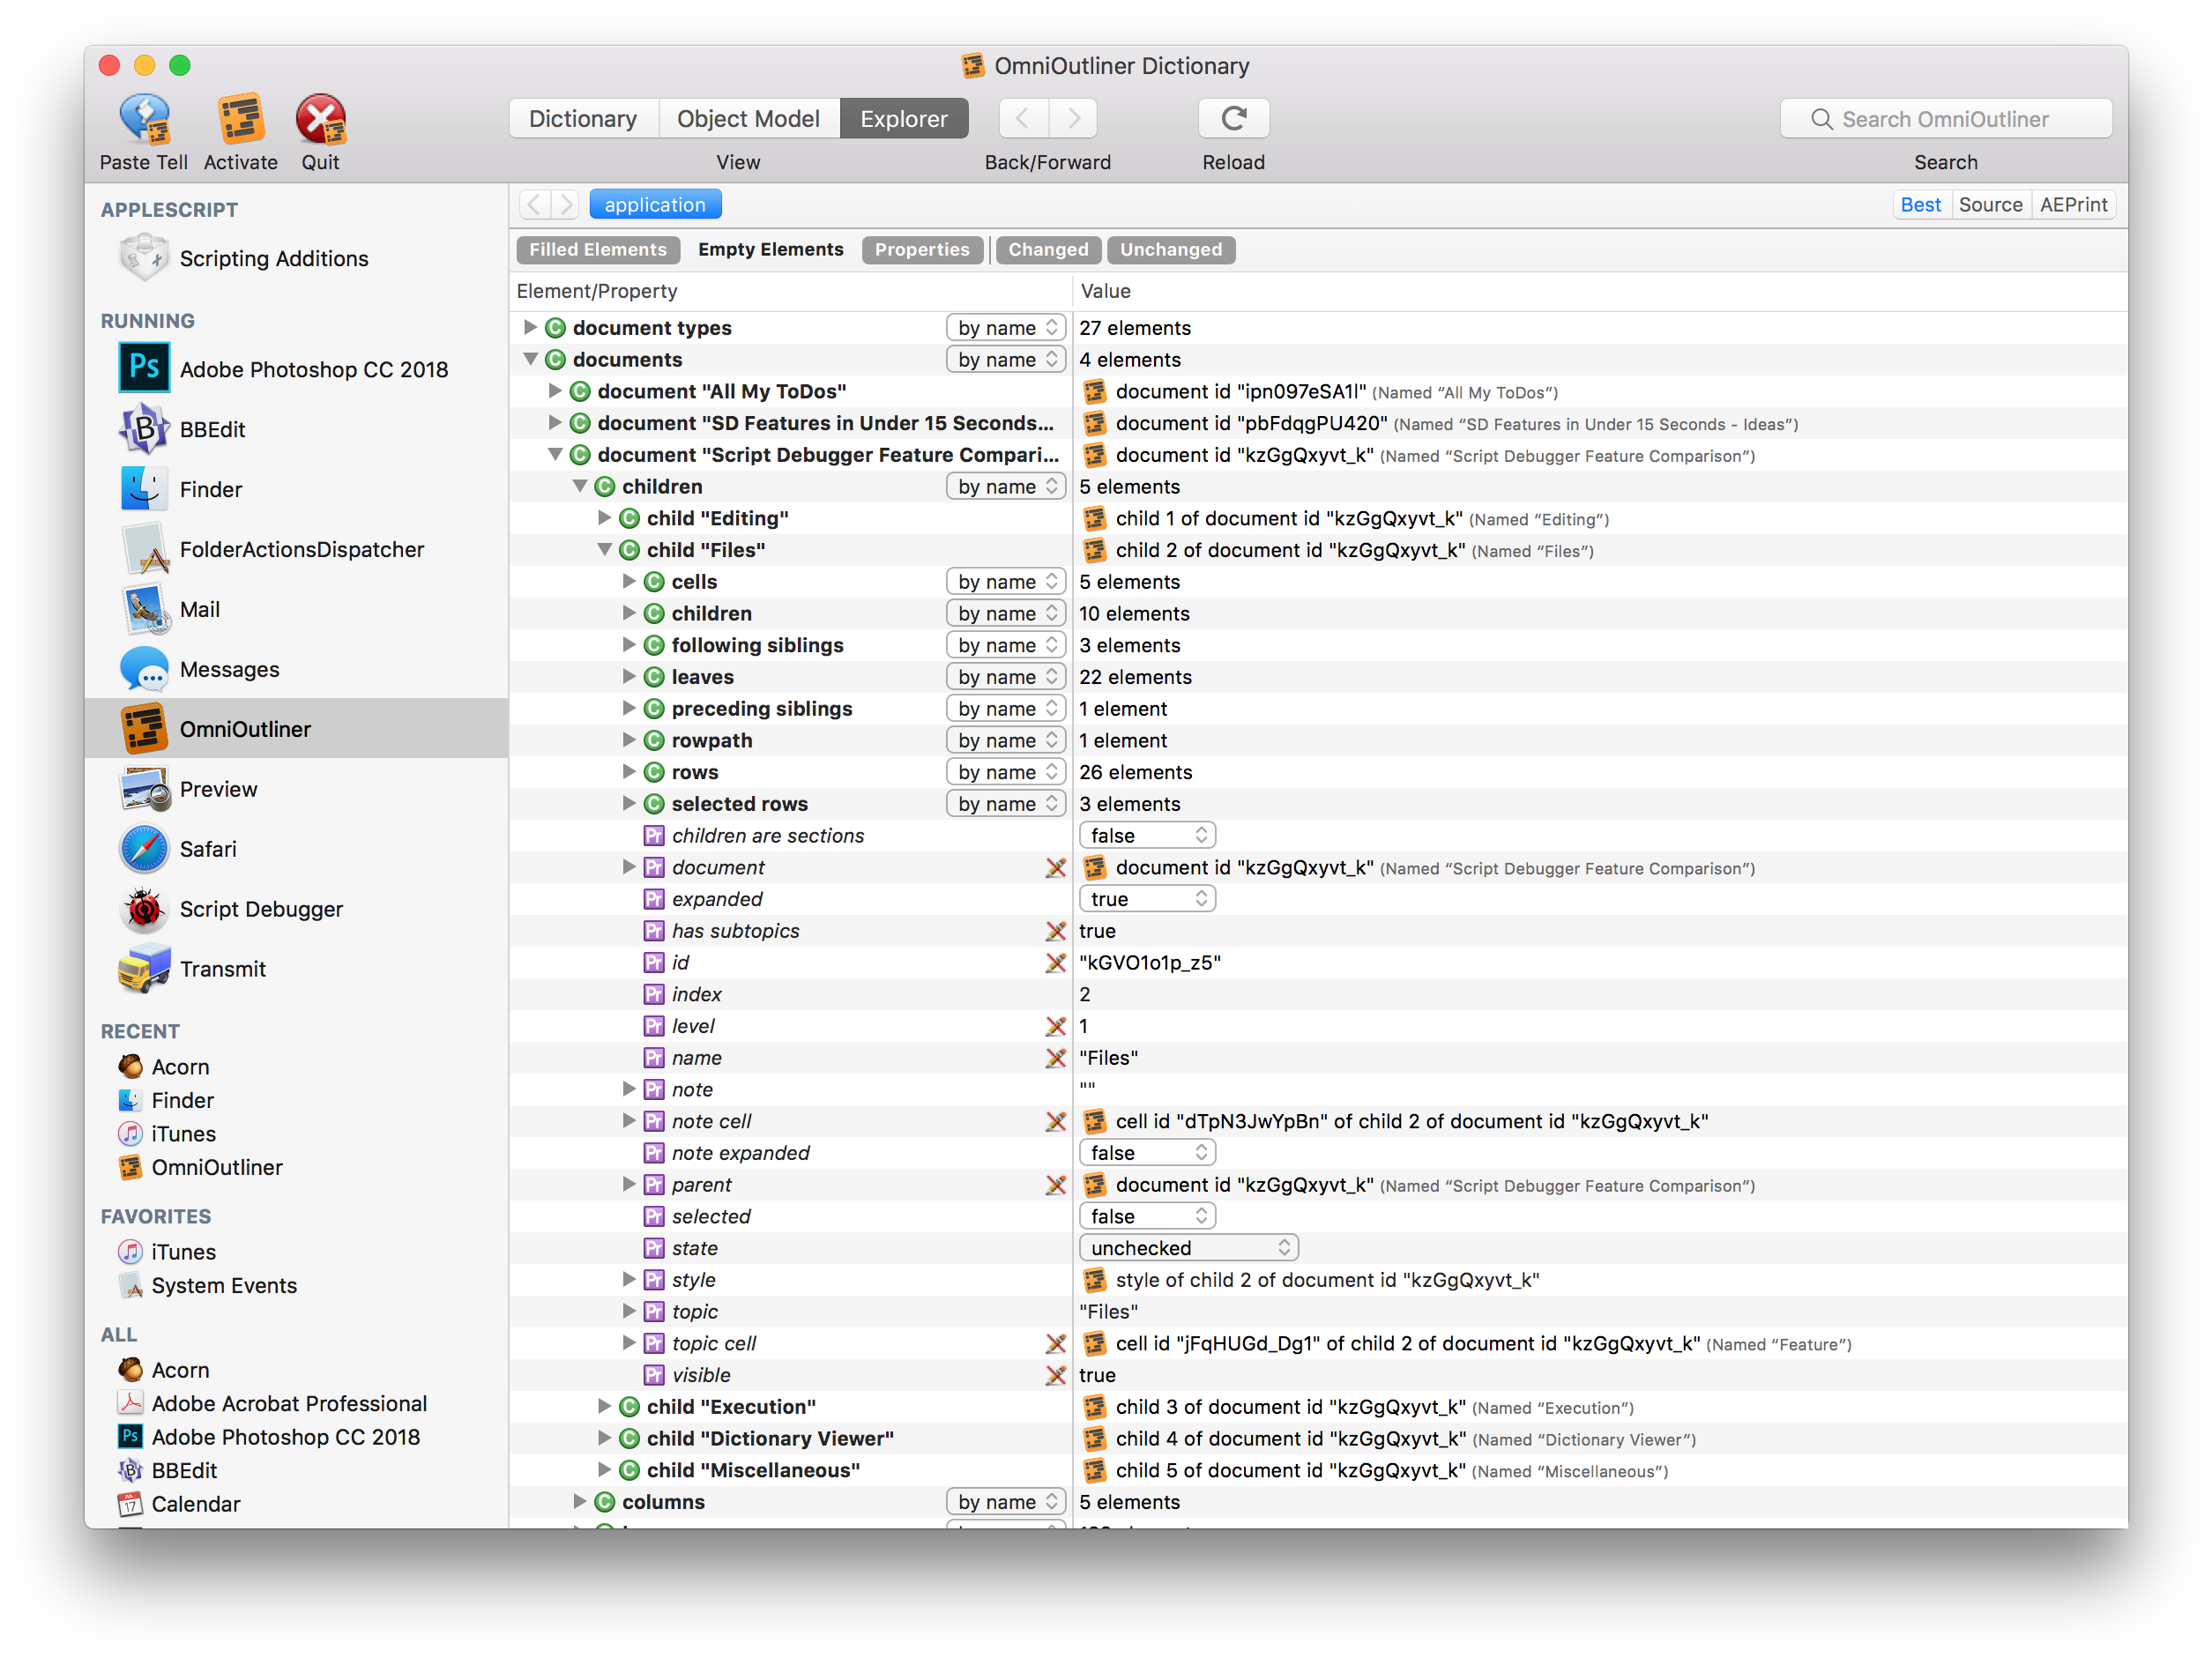Image resolution: width=2212 pixels, height=1658 pixels.
Task: Click the application breadcrumb button
Action: click(x=655, y=203)
